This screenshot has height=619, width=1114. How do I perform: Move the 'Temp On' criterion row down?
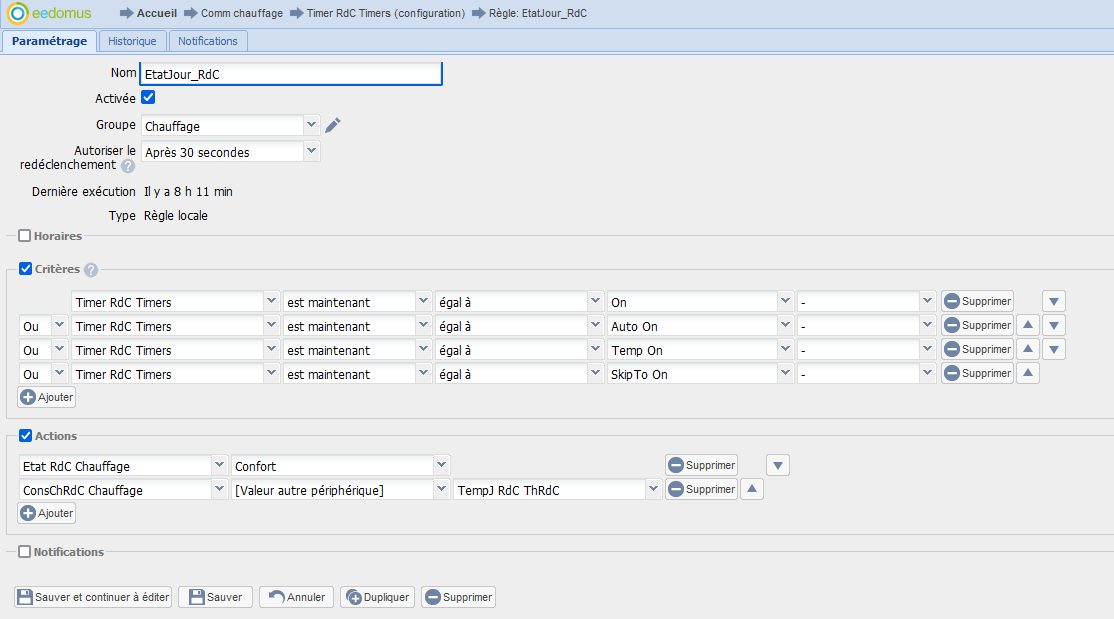click(x=1054, y=350)
